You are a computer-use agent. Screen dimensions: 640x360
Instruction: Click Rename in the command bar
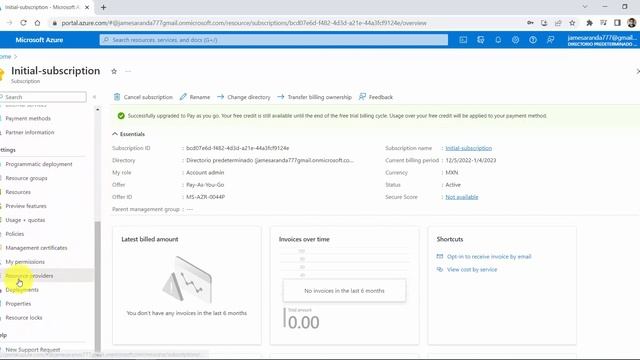[195, 97]
